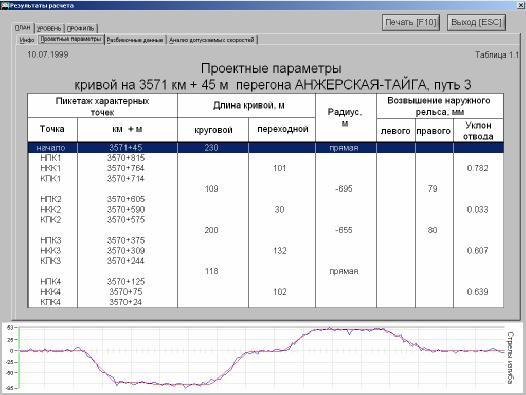Click the Таблица 1.1 label

pos(497,55)
